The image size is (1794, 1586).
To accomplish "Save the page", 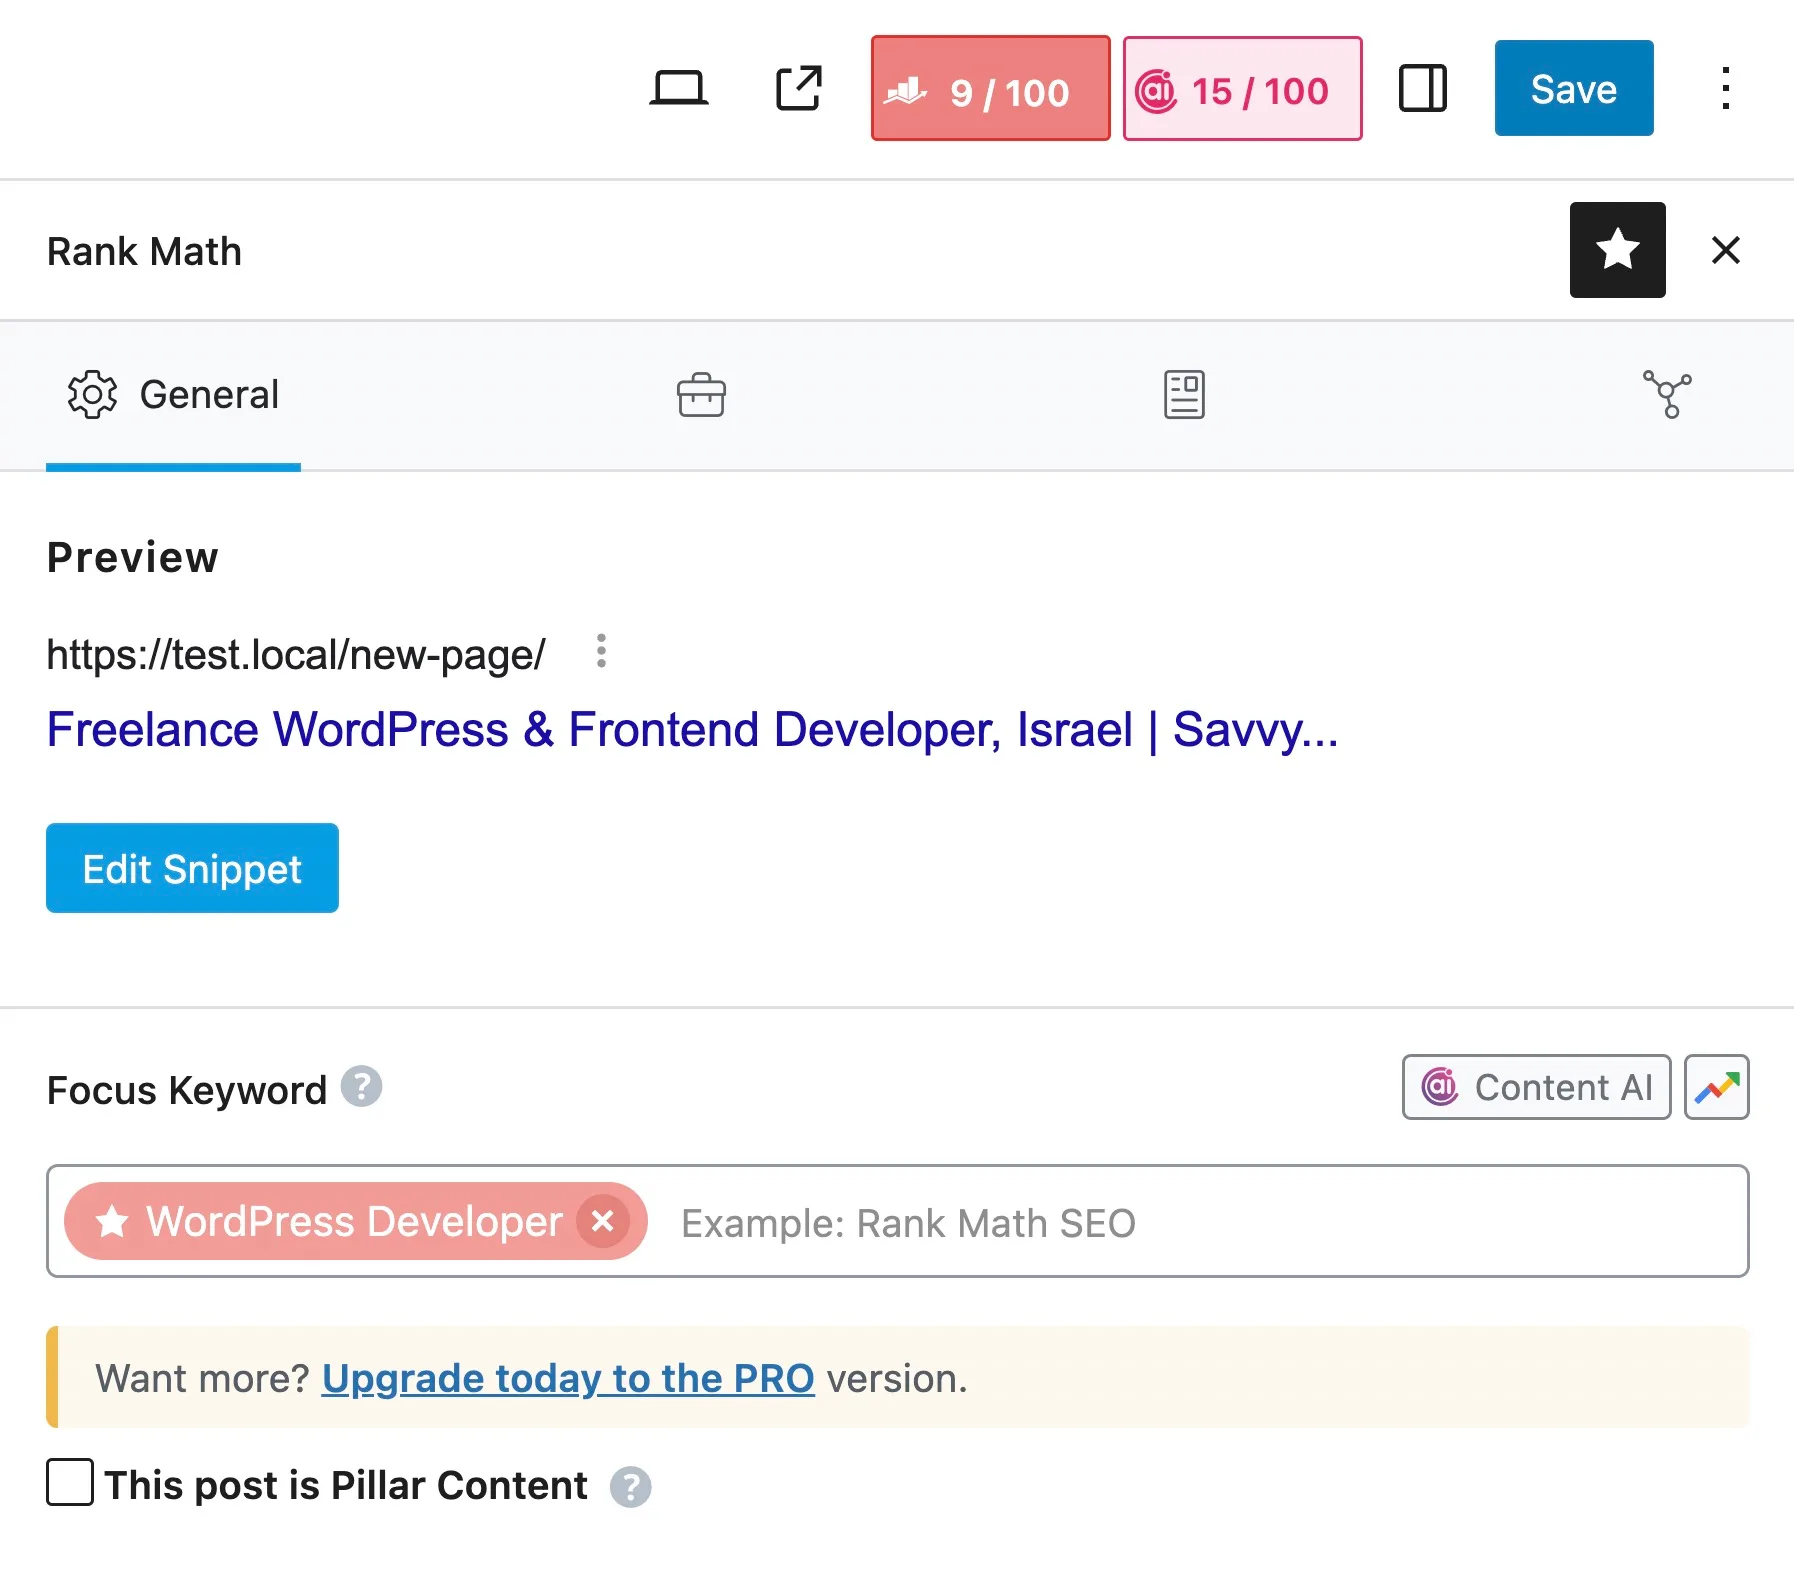I will click(x=1574, y=88).
